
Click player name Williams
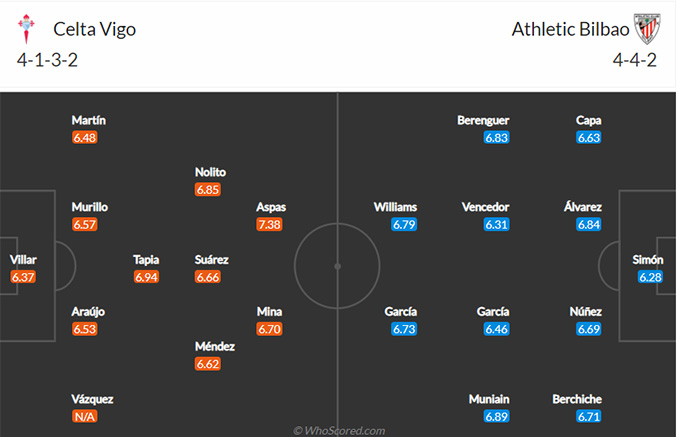tap(396, 207)
